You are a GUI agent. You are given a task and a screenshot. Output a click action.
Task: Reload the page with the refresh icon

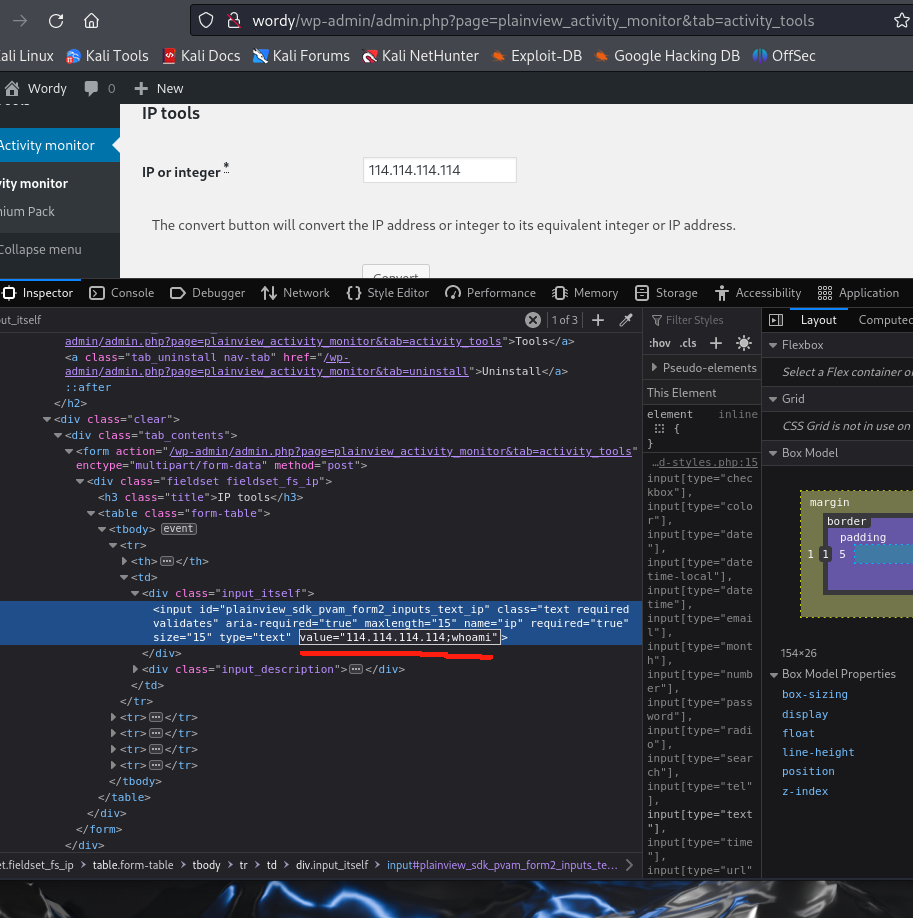pyautogui.click(x=56, y=21)
